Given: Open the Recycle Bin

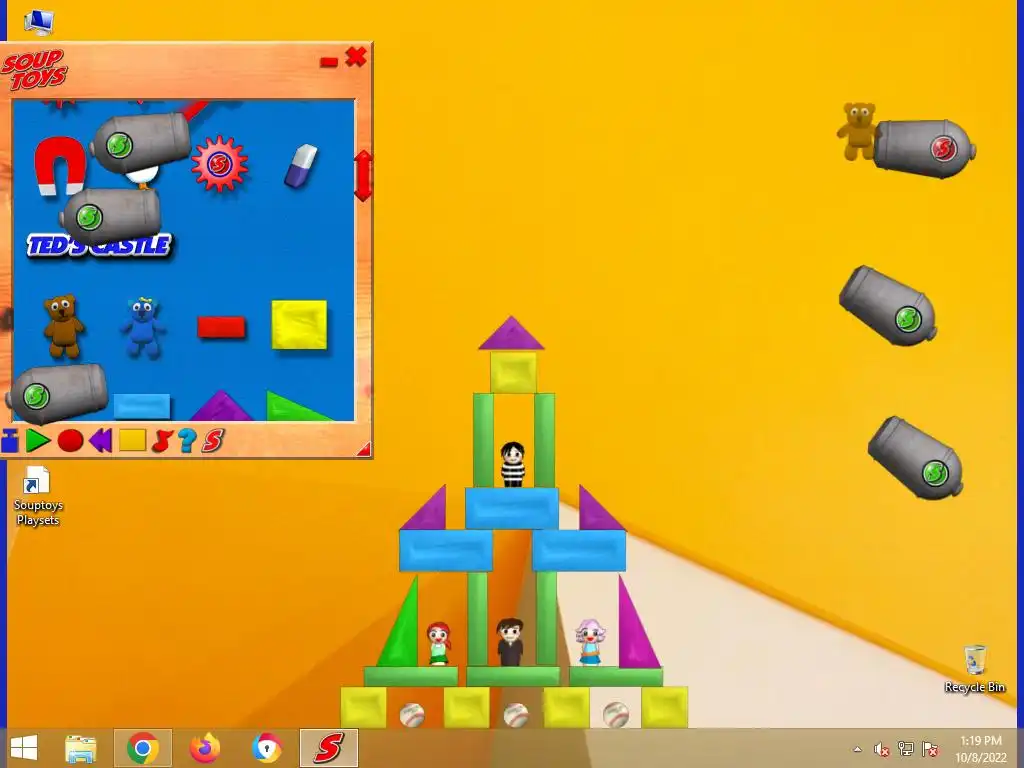Looking at the screenshot, I should (974, 669).
